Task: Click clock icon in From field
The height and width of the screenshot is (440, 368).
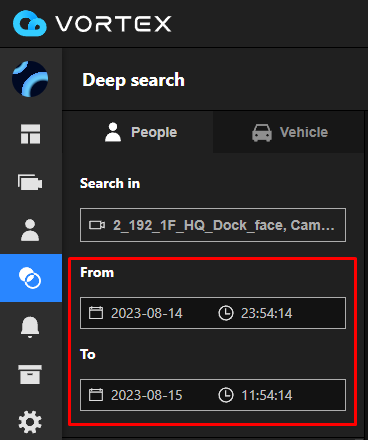Action: [x=226, y=313]
